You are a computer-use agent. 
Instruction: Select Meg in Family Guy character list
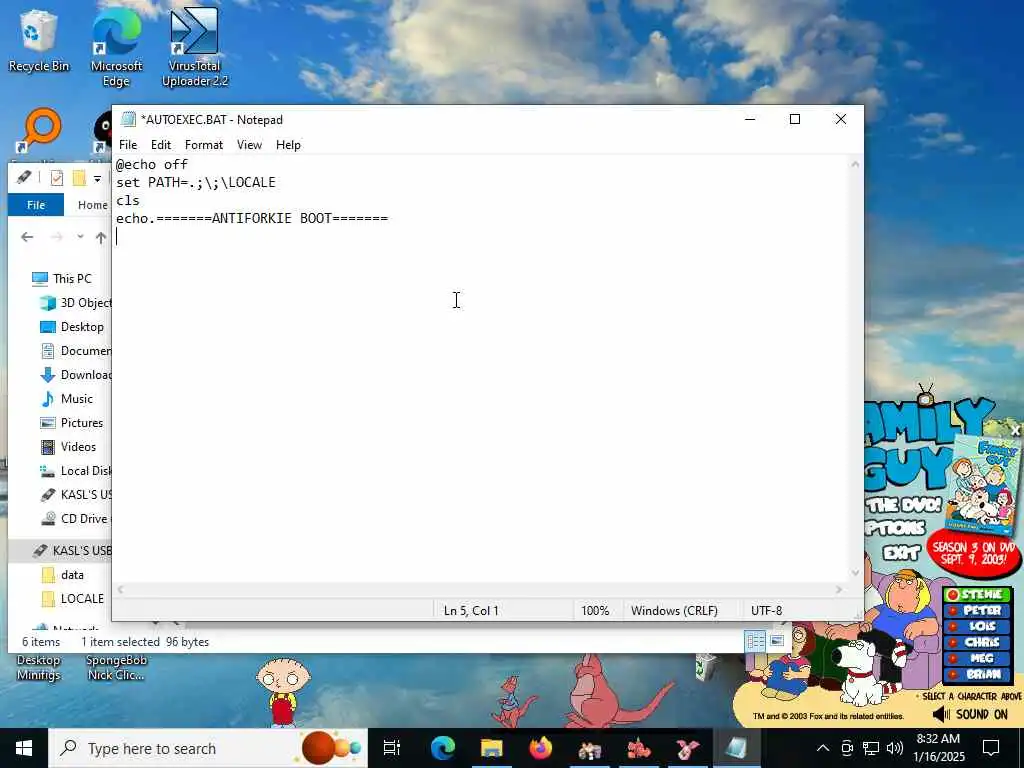click(x=977, y=658)
